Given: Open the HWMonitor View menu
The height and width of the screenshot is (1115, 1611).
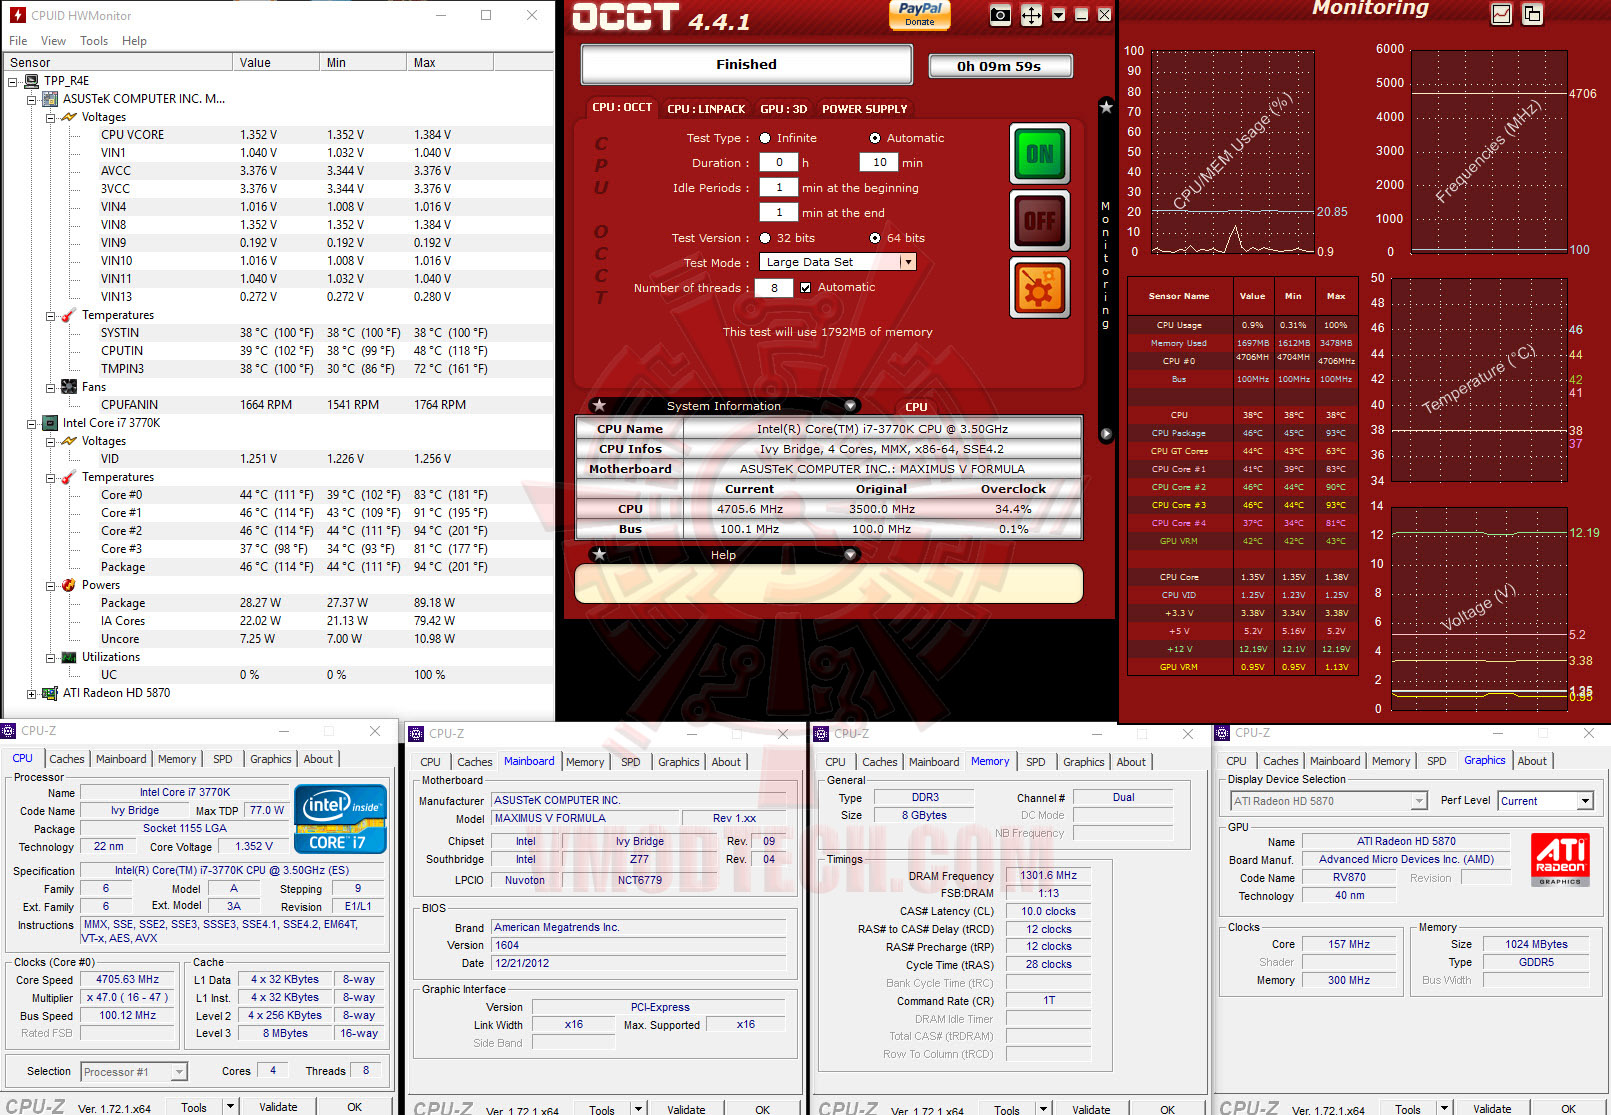Looking at the screenshot, I should [53, 41].
